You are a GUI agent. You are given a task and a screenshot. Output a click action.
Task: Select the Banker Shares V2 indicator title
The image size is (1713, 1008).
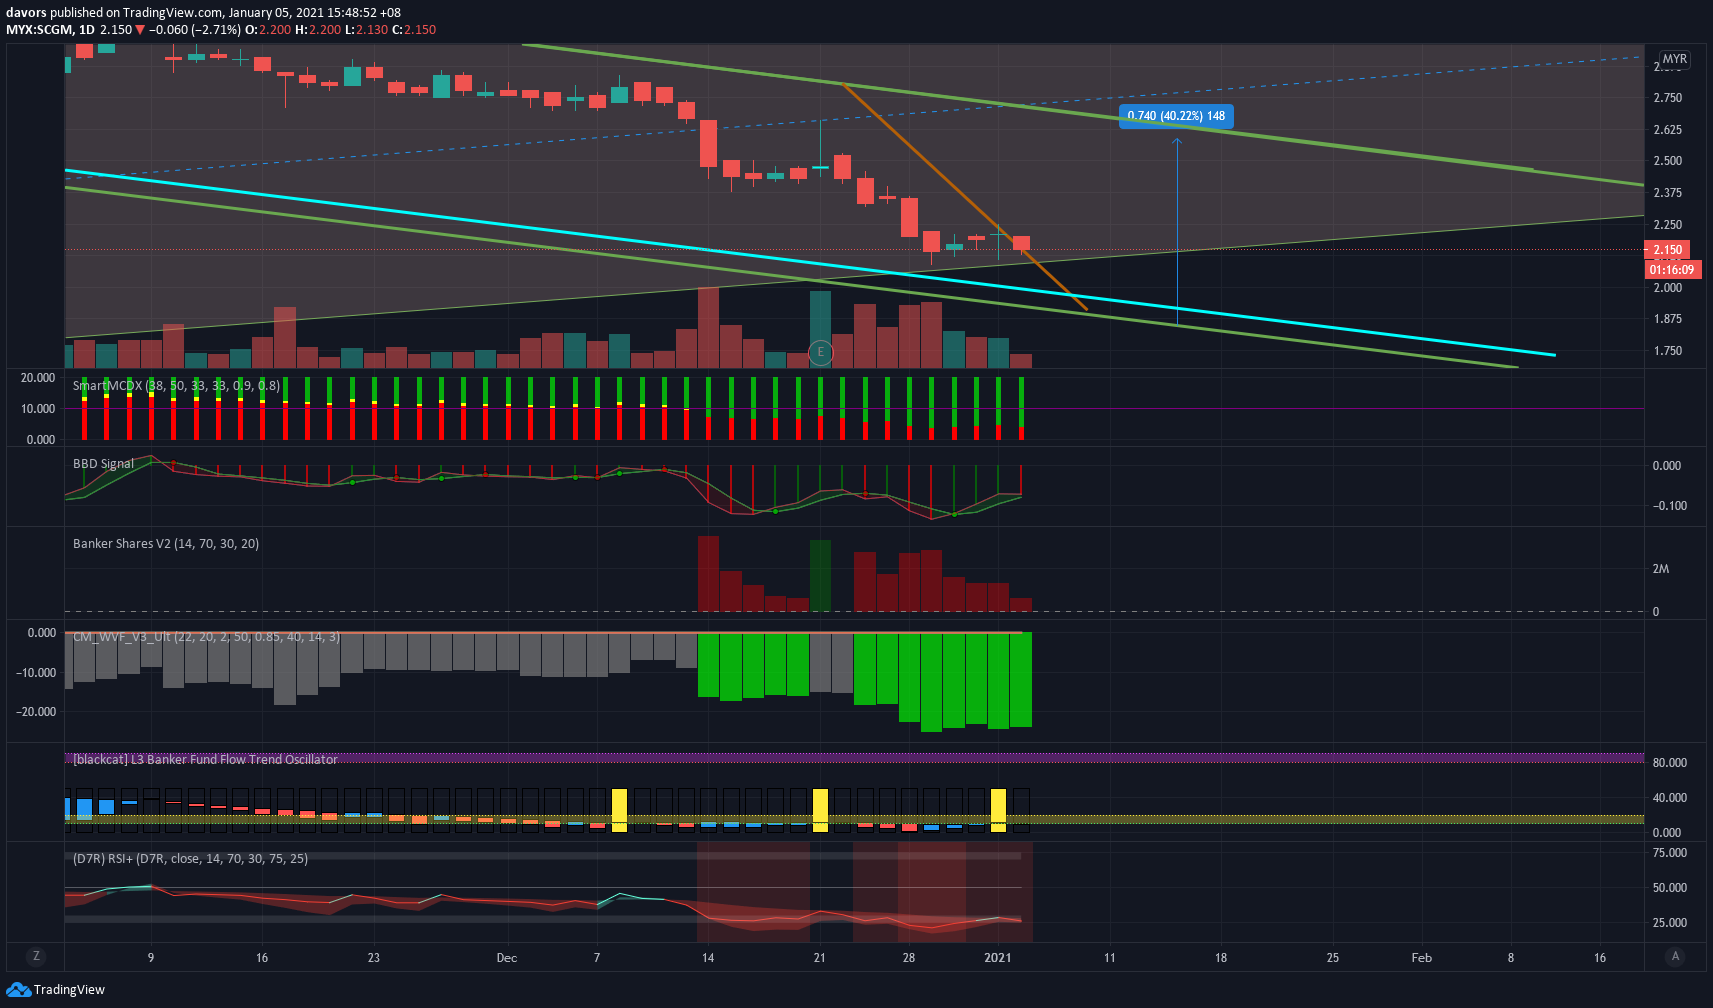[x=166, y=544]
